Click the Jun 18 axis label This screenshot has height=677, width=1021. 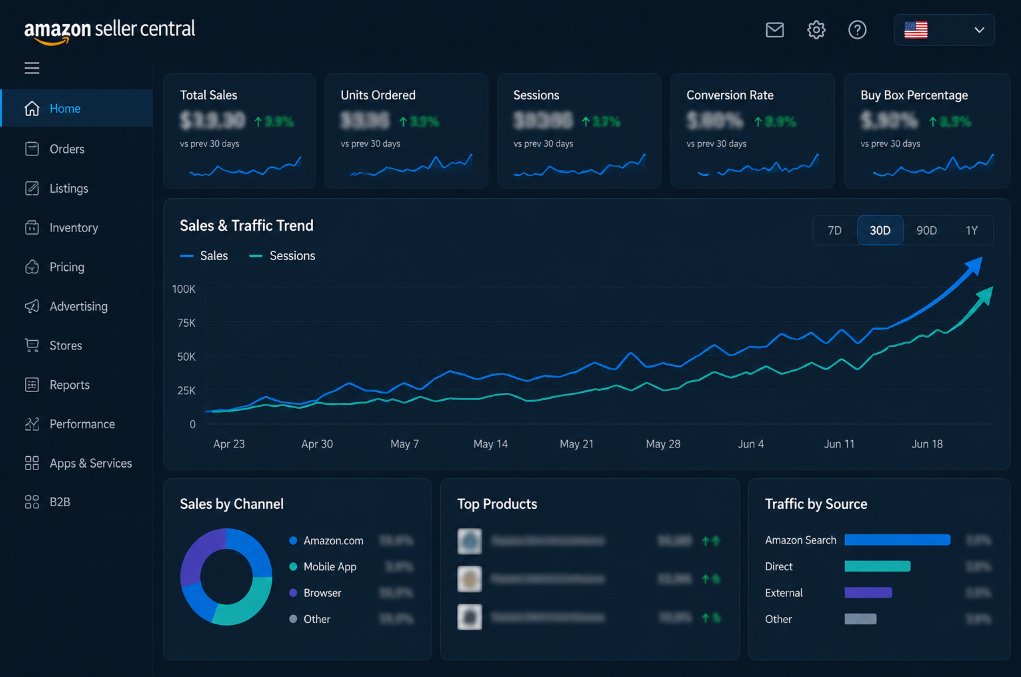(927, 444)
